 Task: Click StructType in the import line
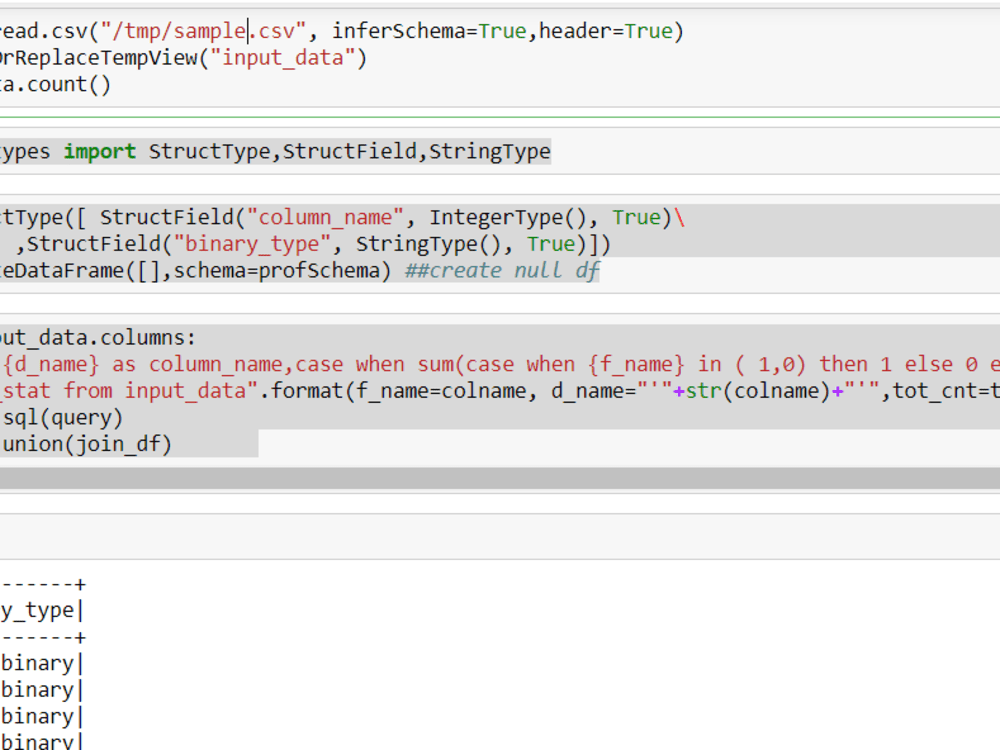pos(210,152)
